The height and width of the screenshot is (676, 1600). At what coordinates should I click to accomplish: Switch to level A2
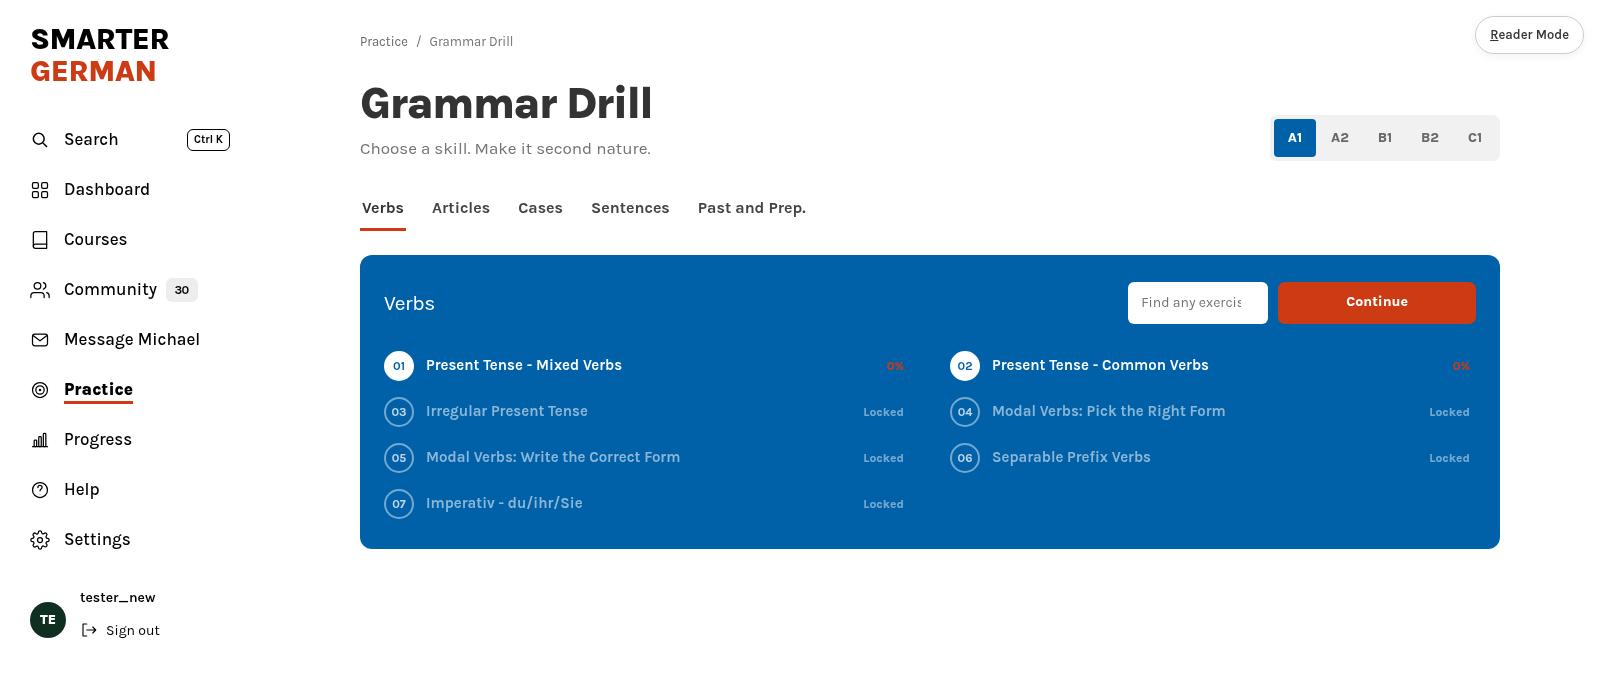point(1340,138)
